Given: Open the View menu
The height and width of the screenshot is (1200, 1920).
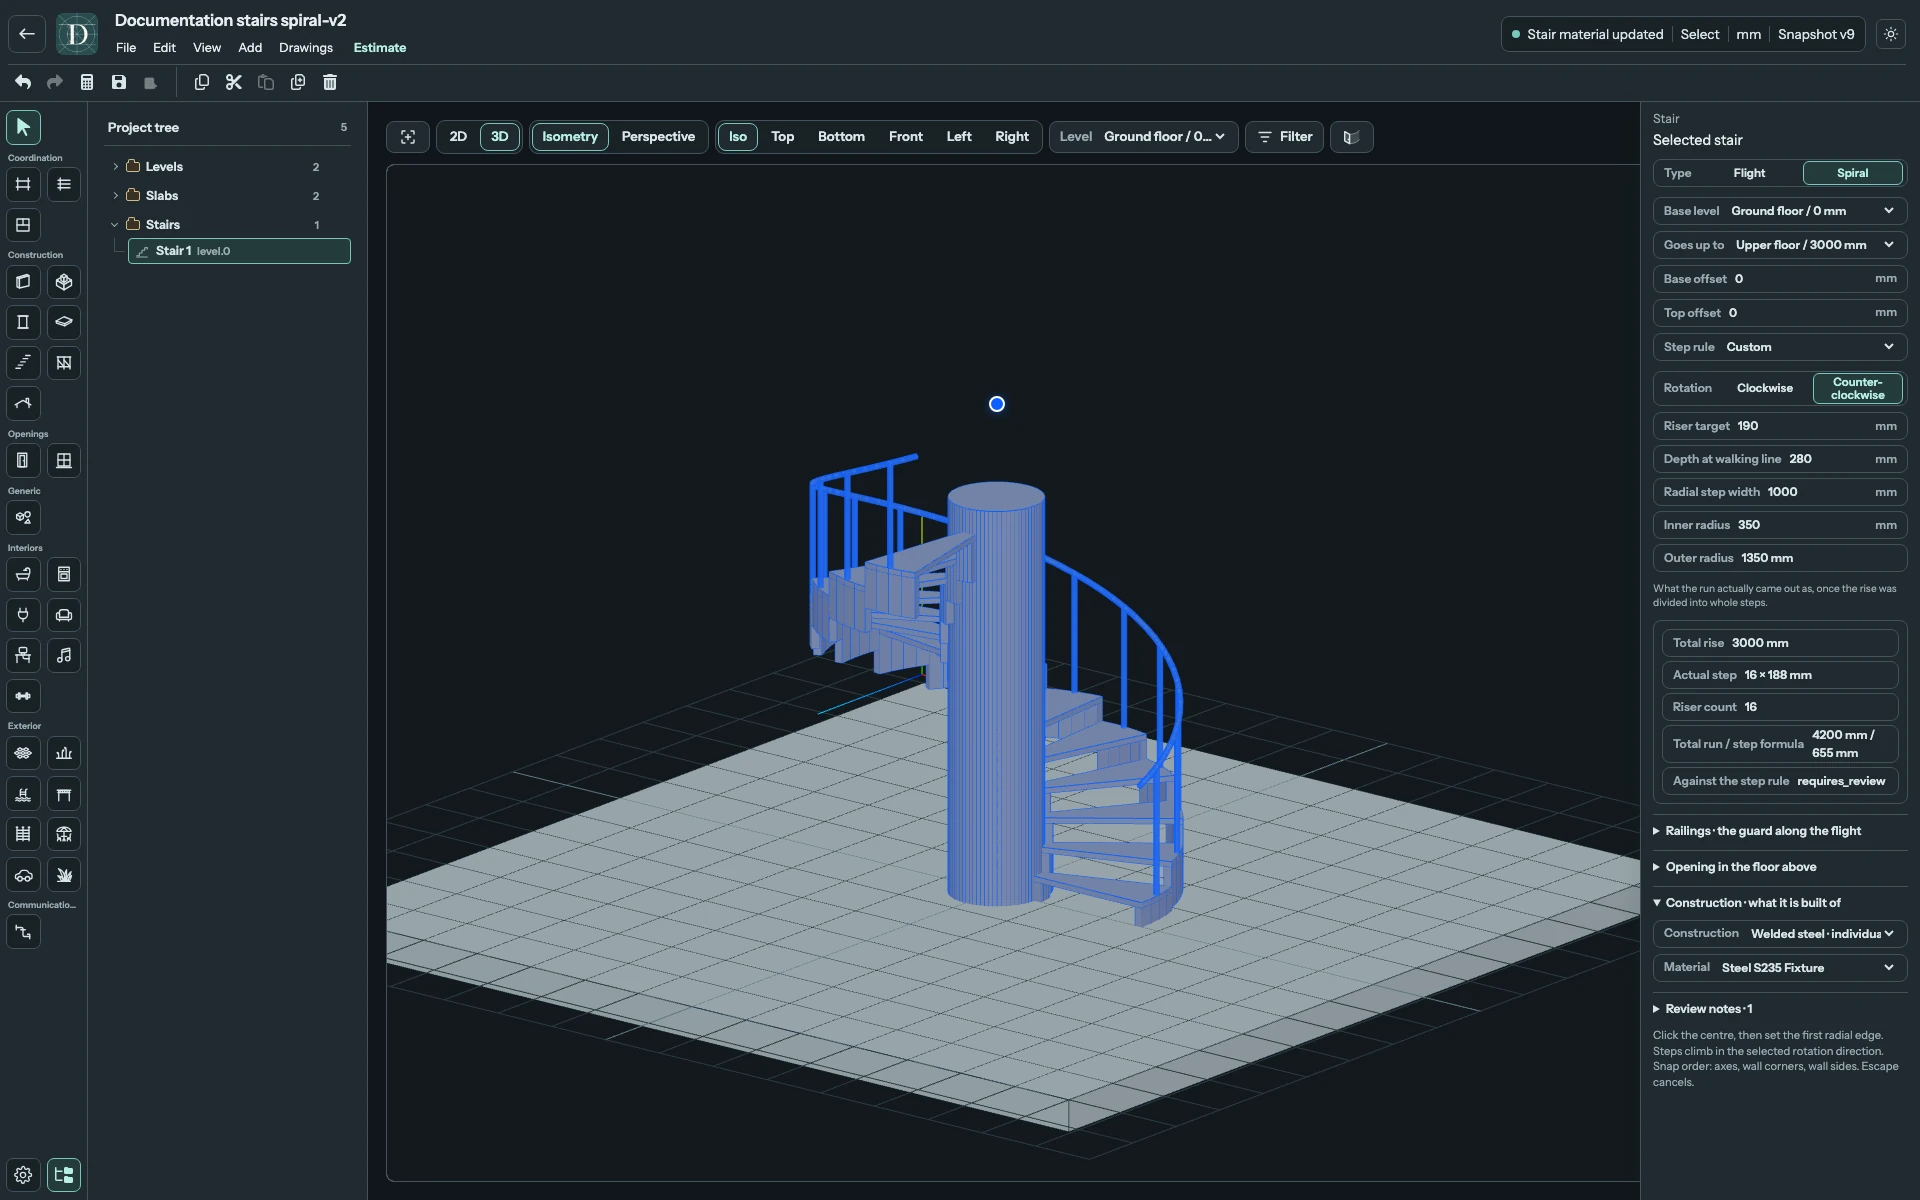Looking at the screenshot, I should point(207,48).
